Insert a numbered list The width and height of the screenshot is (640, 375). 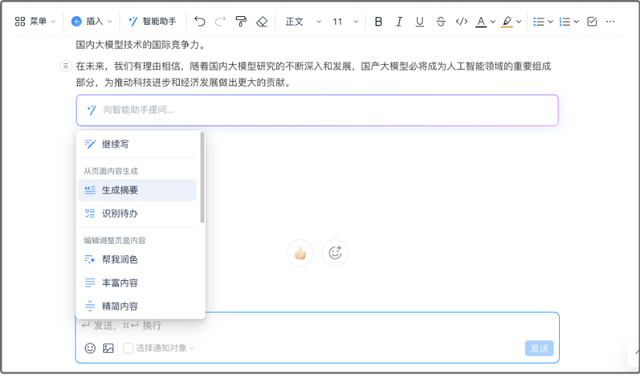coord(564,21)
